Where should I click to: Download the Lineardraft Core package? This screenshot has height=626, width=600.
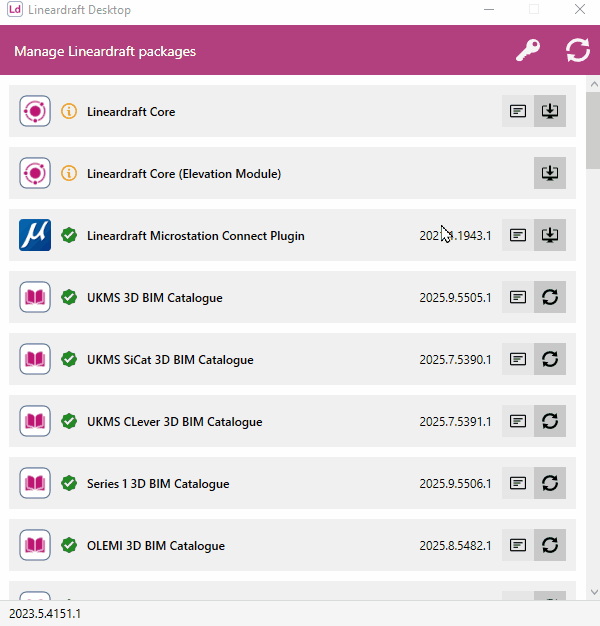click(550, 111)
